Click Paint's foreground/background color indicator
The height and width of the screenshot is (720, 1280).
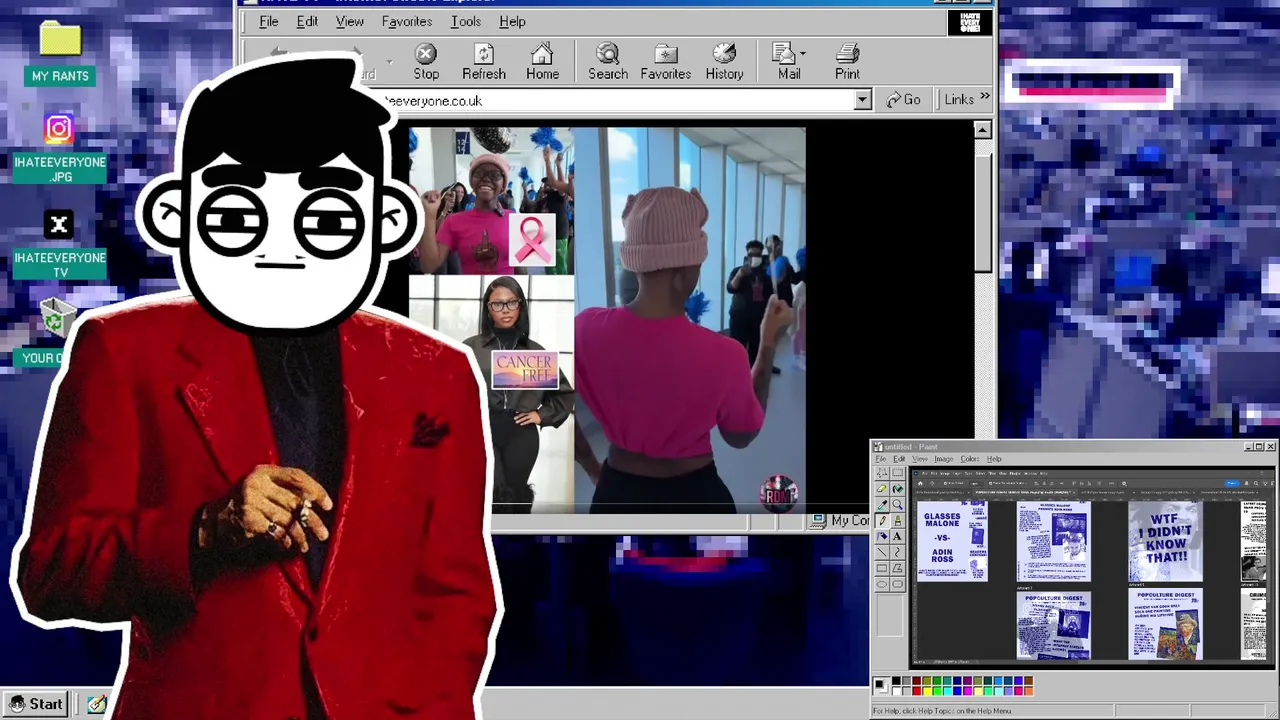(880, 685)
